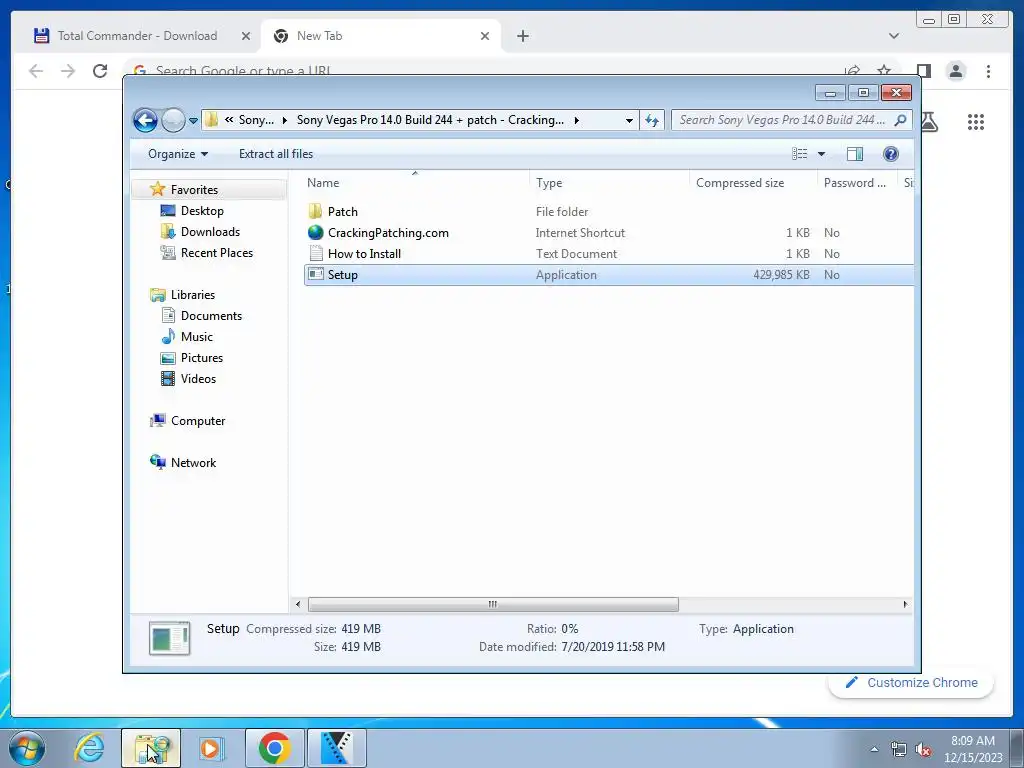Go back using Explorer's back arrow

145,120
